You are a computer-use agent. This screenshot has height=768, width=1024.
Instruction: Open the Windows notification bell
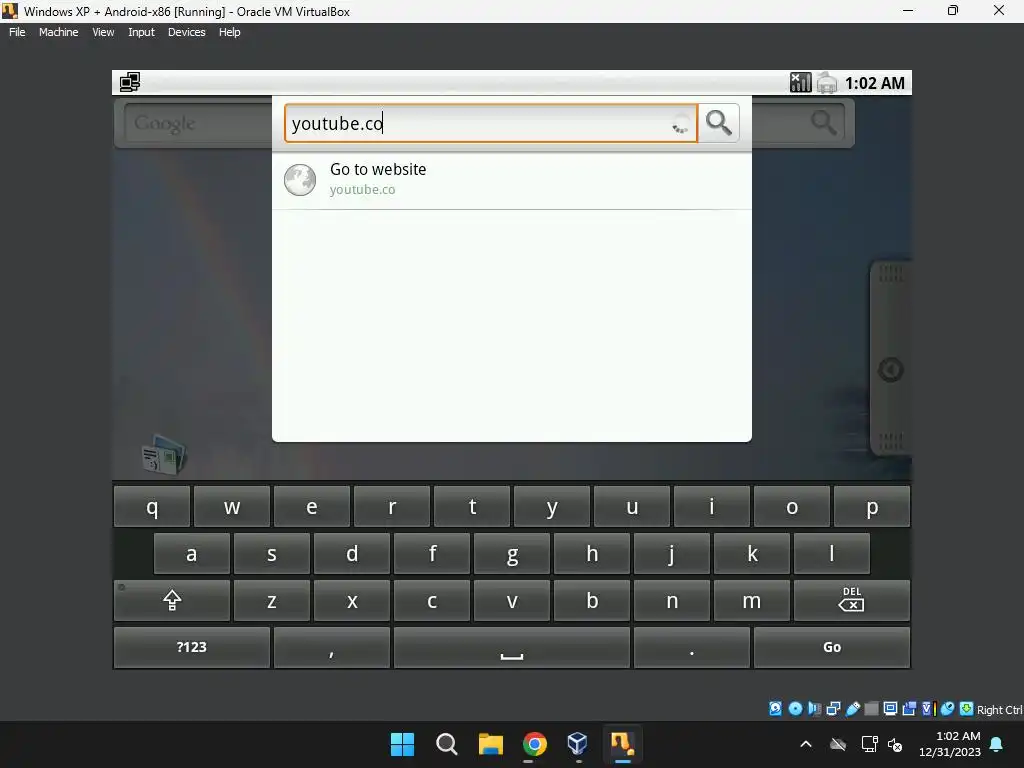(x=997, y=744)
